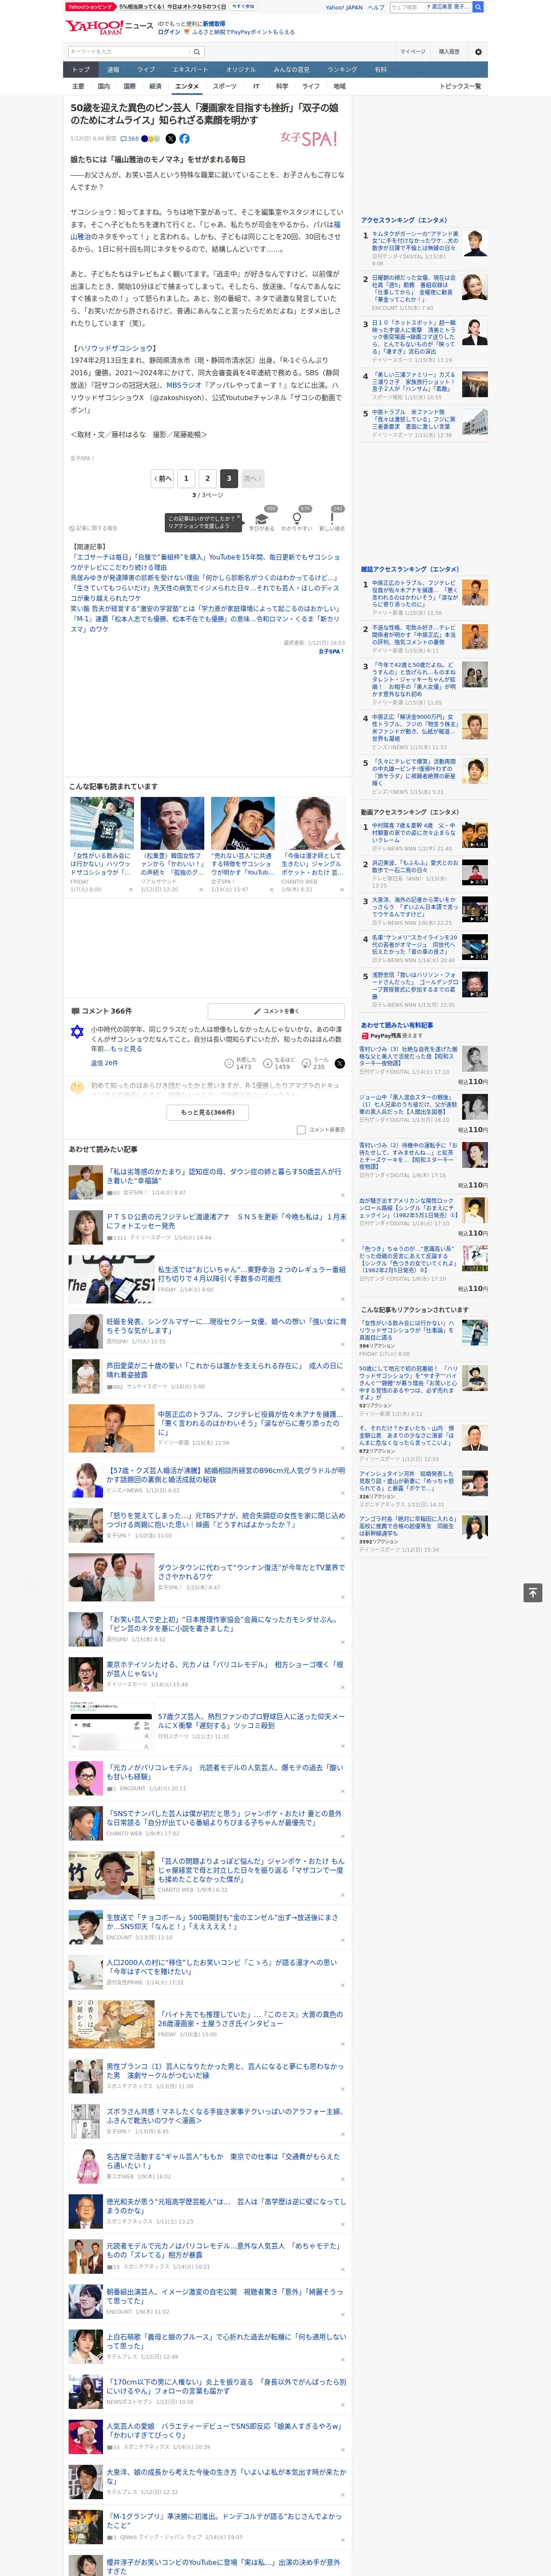Open the トップ navigation tab

tap(81, 70)
